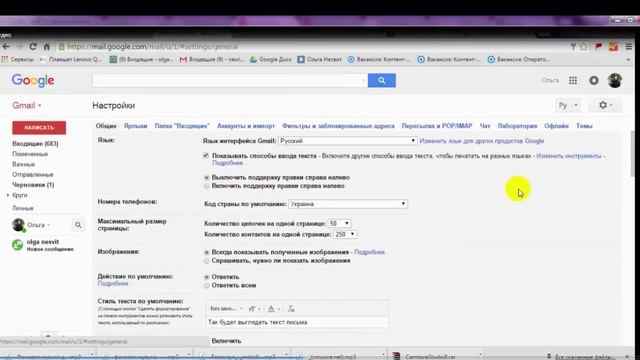
Task: Switch to the Аккаунты и импорт tab
Action: click(x=246, y=126)
